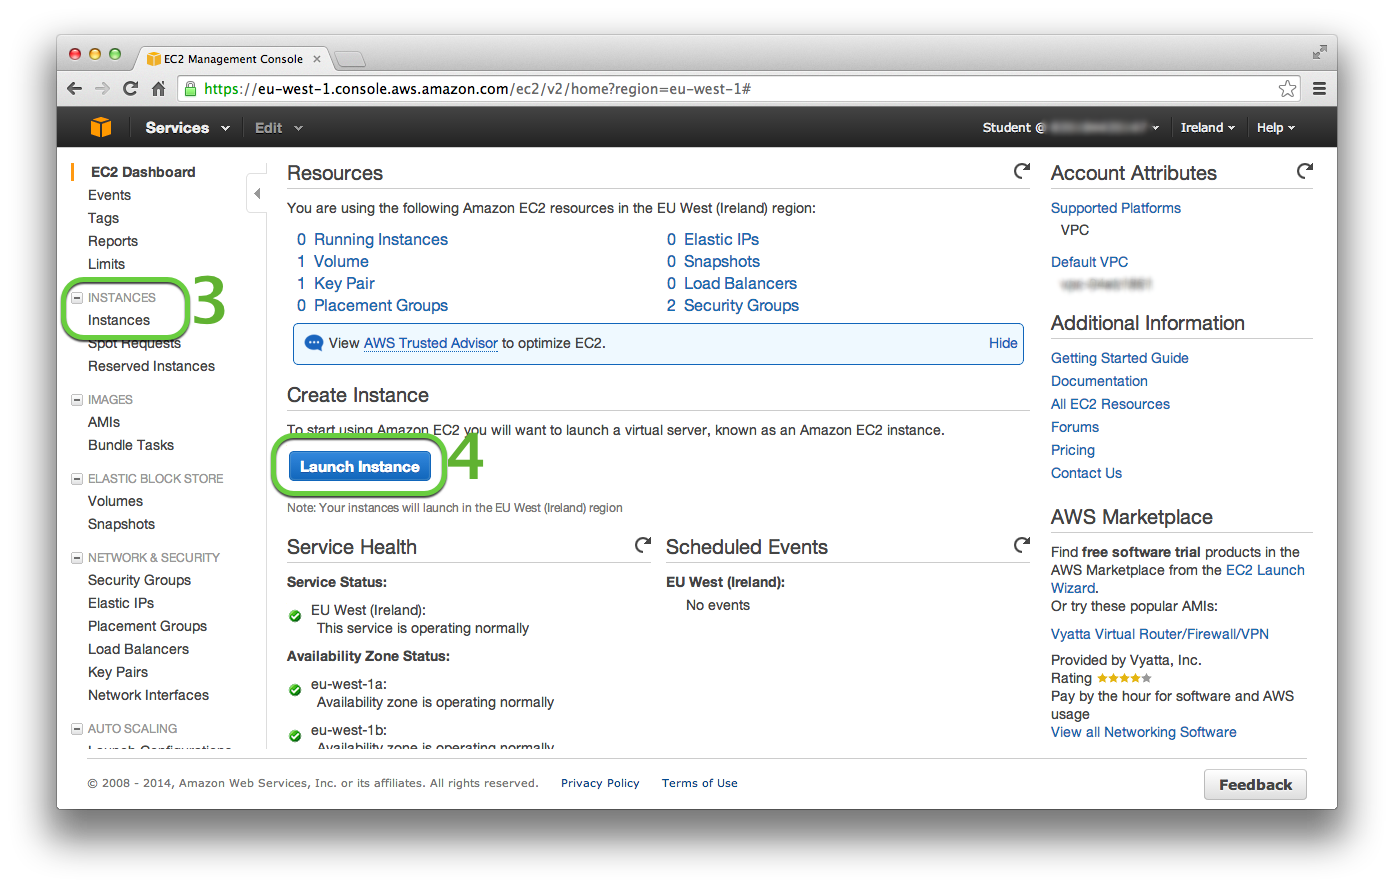The image size is (1394, 888).
Task: Open AWS Trusted Advisor link
Action: click(x=430, y=343)
